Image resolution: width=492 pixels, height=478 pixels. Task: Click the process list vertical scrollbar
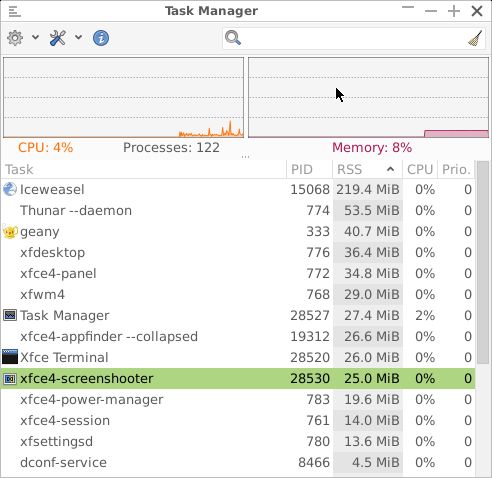tap(483, 262)
